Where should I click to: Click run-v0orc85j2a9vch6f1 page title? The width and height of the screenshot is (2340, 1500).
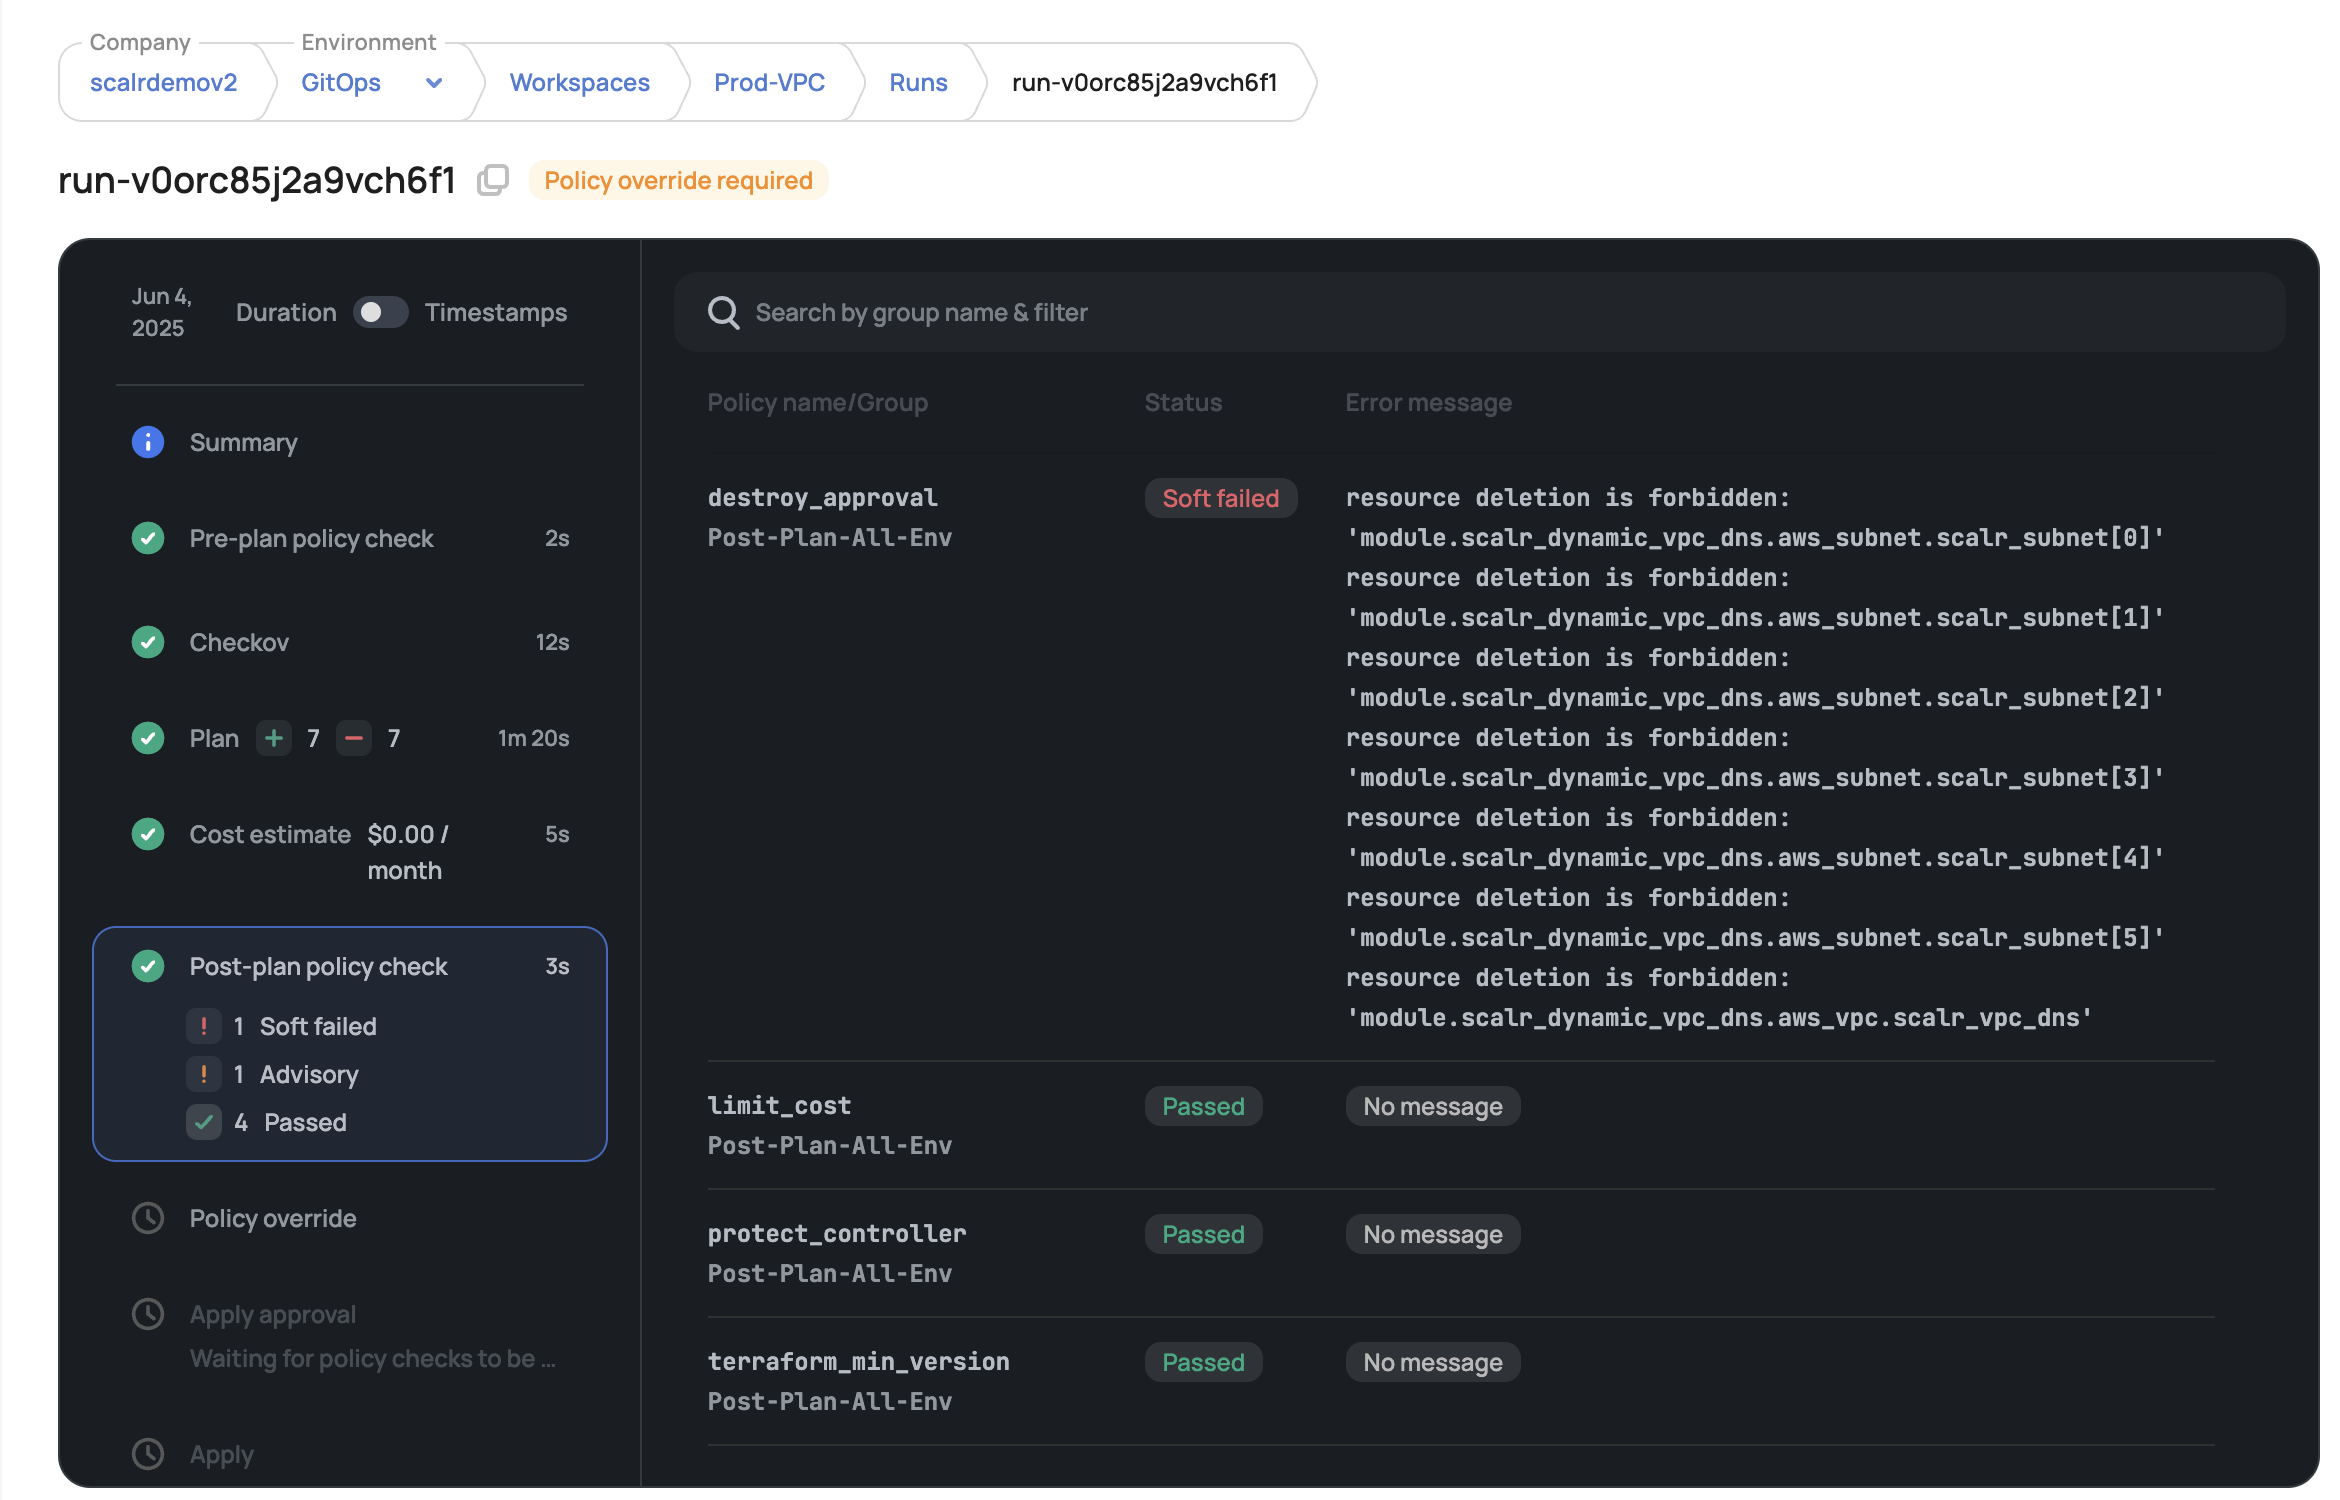coord(257,180)
